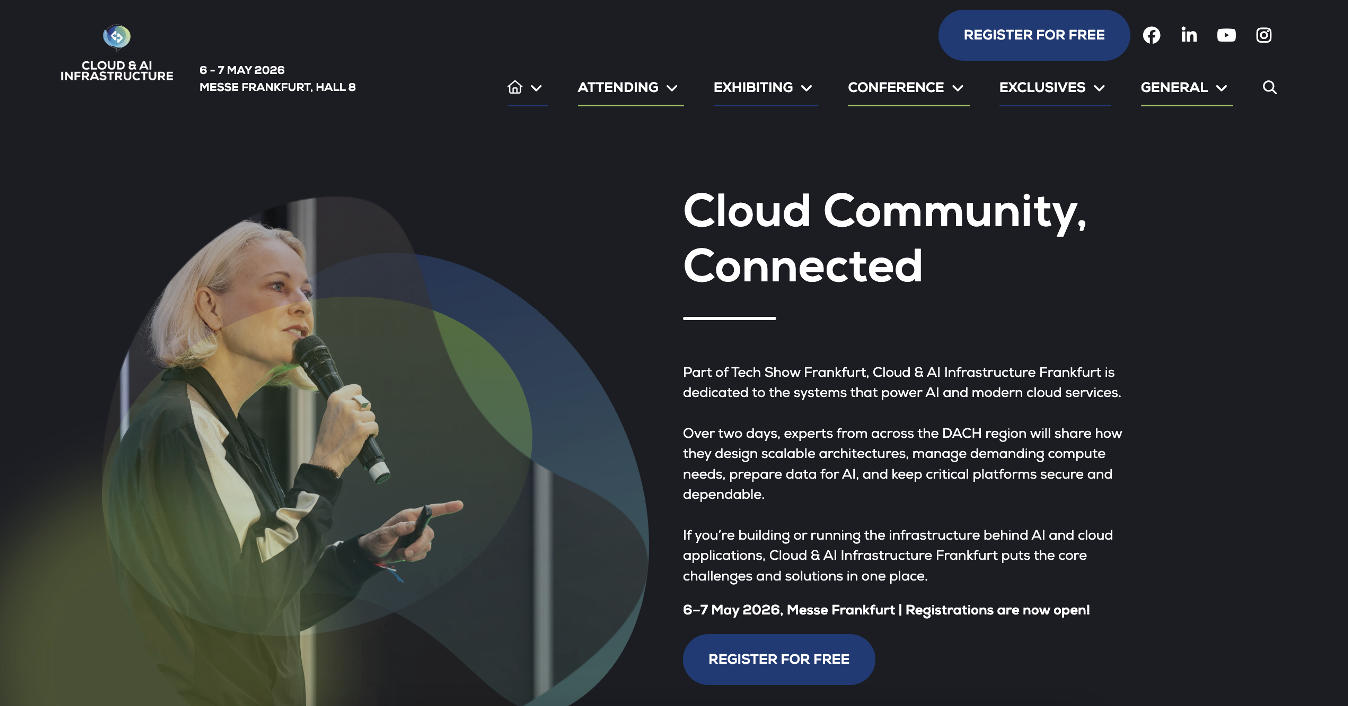Open the Instagram profile icon
Viewport: 1348px width, 706px height.
pyautogui.click(x=1264, y=35)
